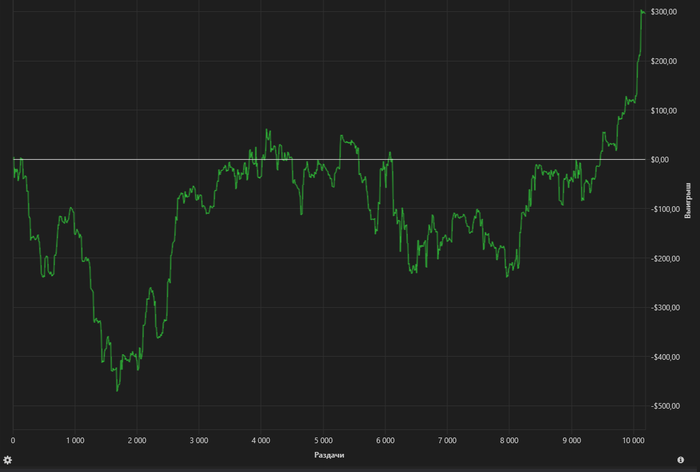Click the -$300,00 y-axis label
Screen dimensions: 700x472
coord(665,307)
